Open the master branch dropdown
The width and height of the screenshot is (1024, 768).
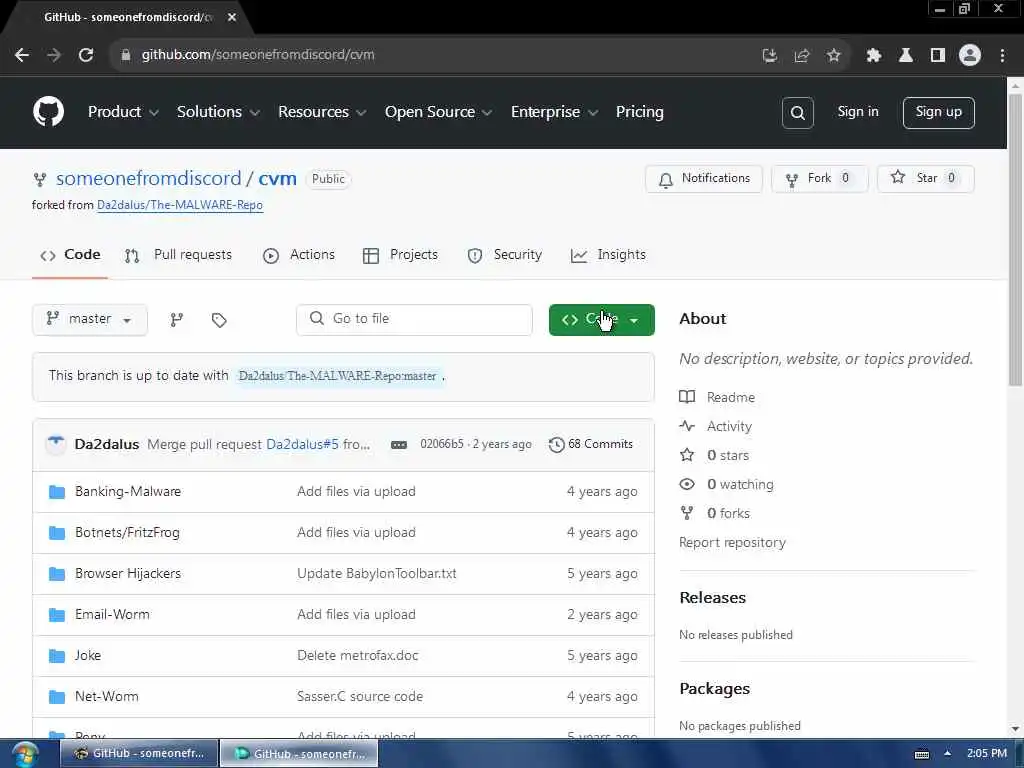tap(89, 319)
